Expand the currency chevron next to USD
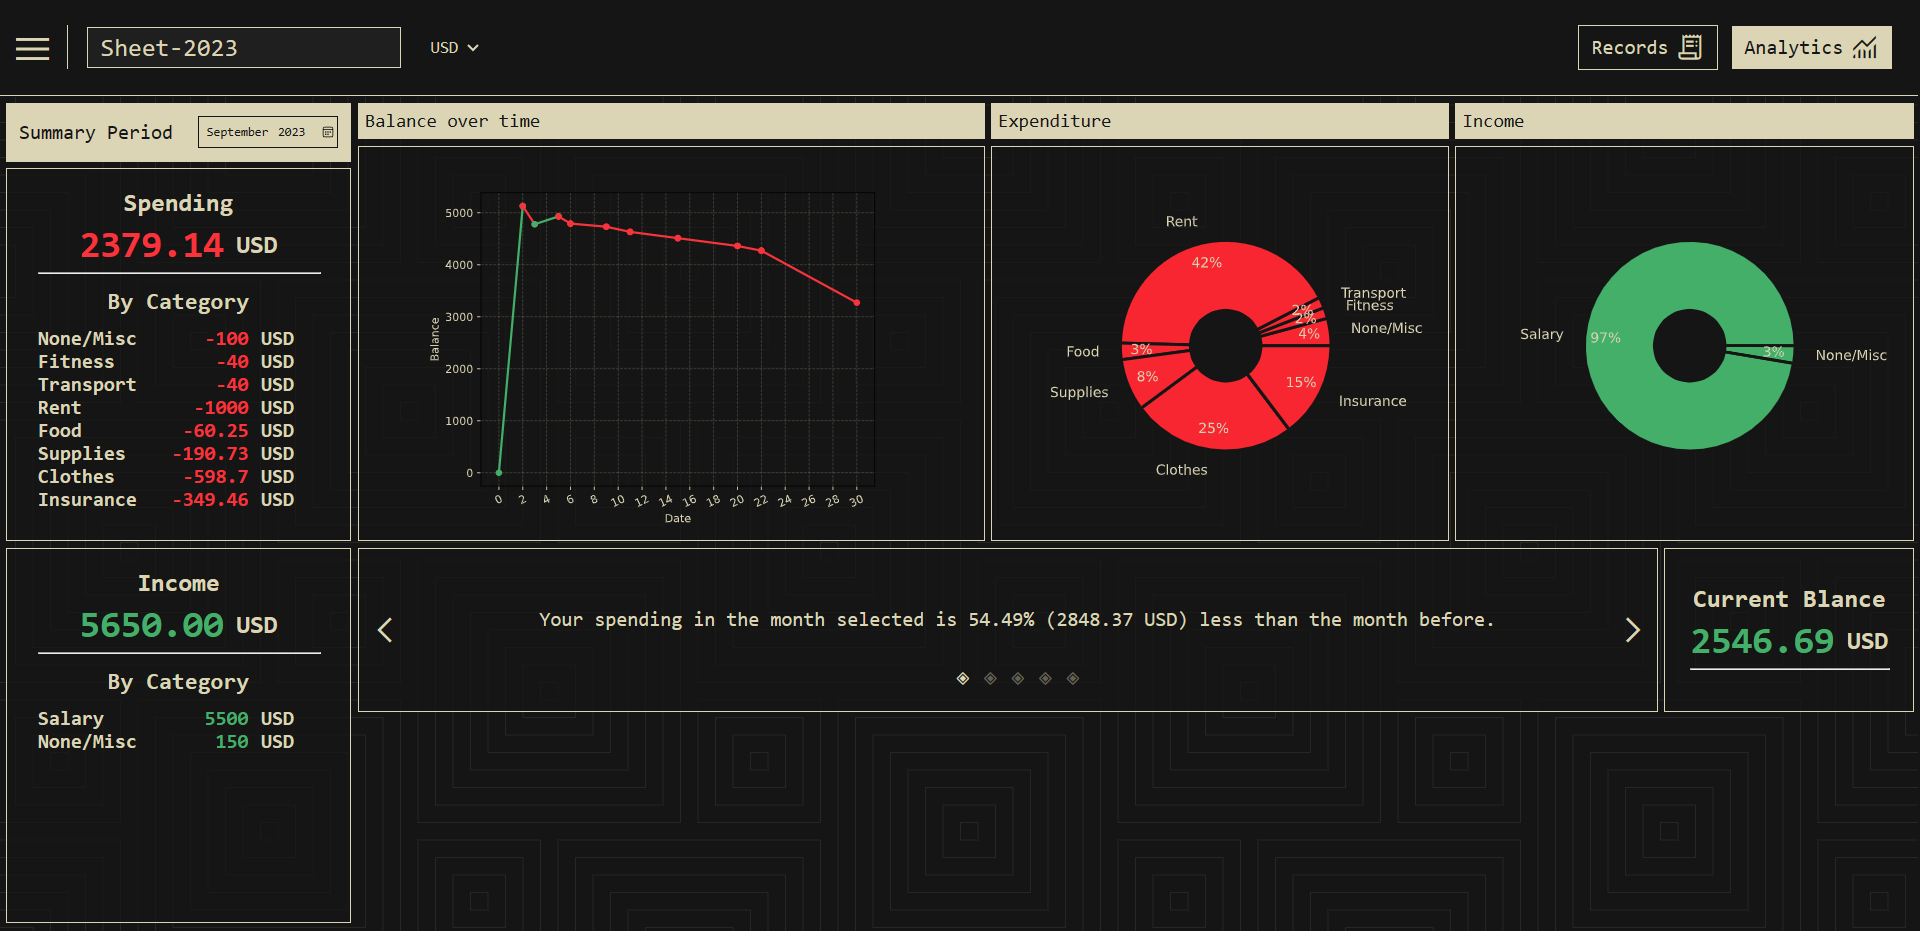The image size is (1920, 931). (x=475, y=47)
